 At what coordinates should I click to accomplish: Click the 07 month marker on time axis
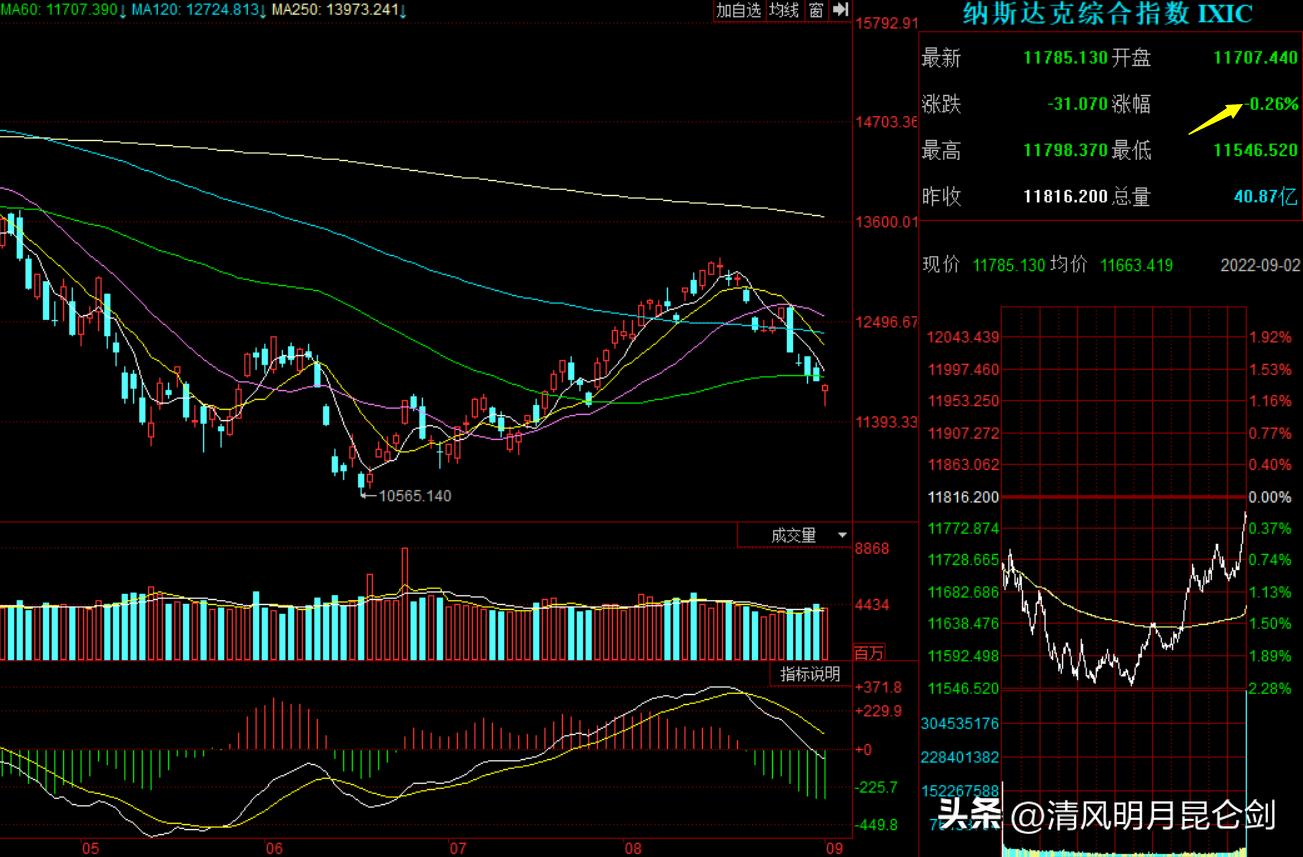tap(458, 848)
